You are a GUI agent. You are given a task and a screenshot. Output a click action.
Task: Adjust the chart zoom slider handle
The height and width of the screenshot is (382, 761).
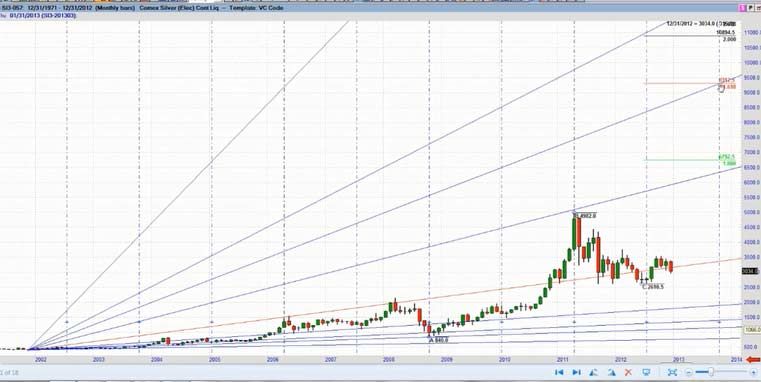(x=711, y=372)
